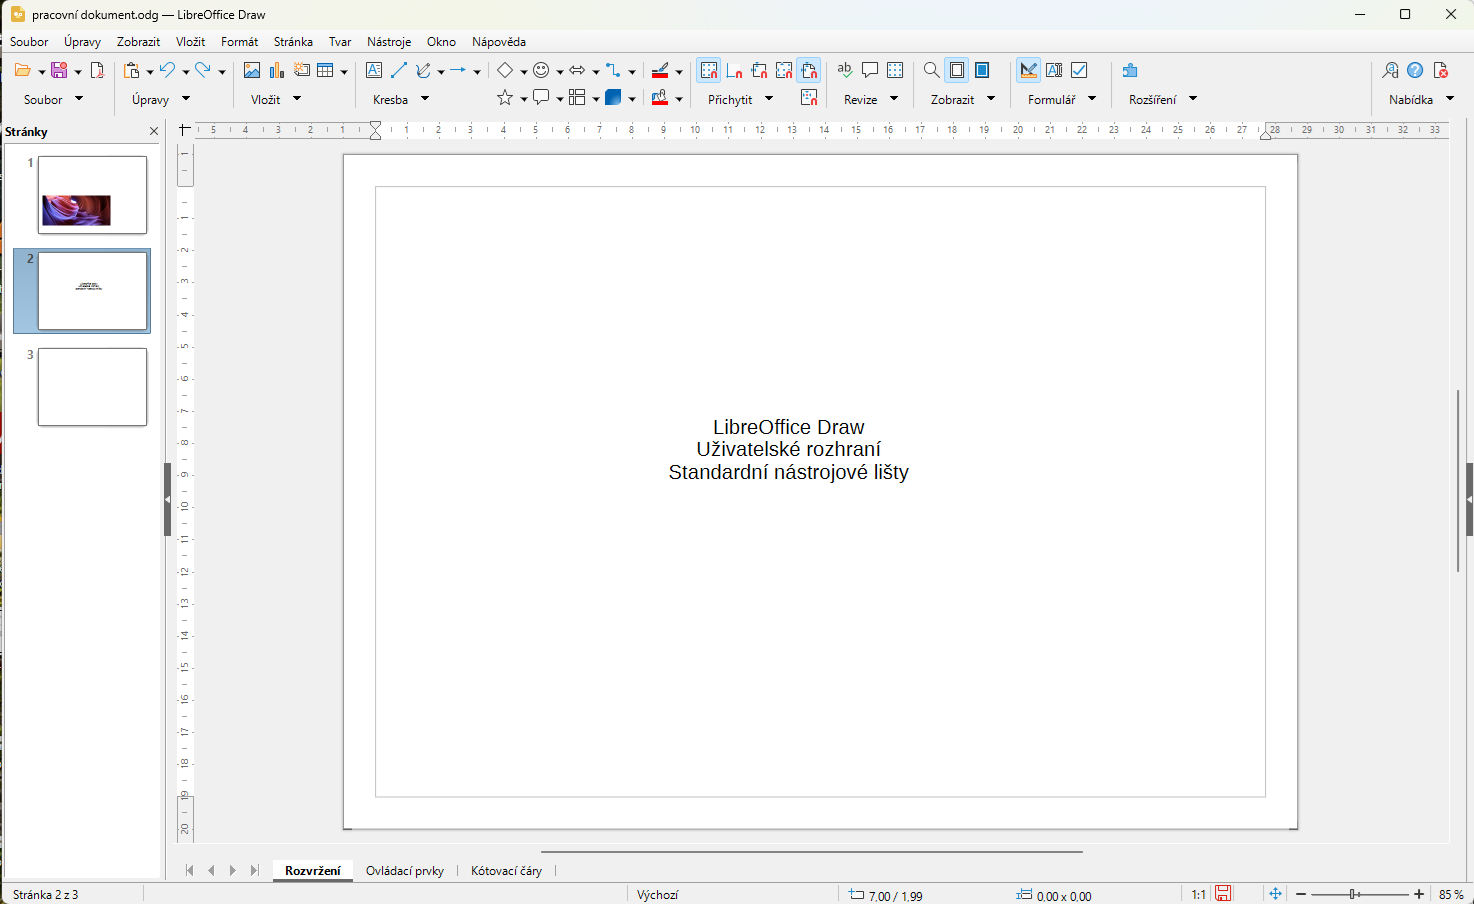This screenshot has height=904, width=1474.
Task: Choose the star shape tool
Action: tap(505, 97)
